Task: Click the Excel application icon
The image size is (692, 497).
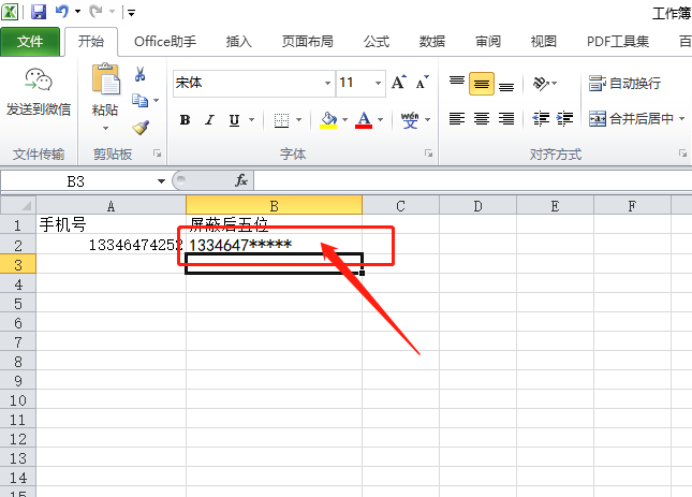Action: pos(9,12)
